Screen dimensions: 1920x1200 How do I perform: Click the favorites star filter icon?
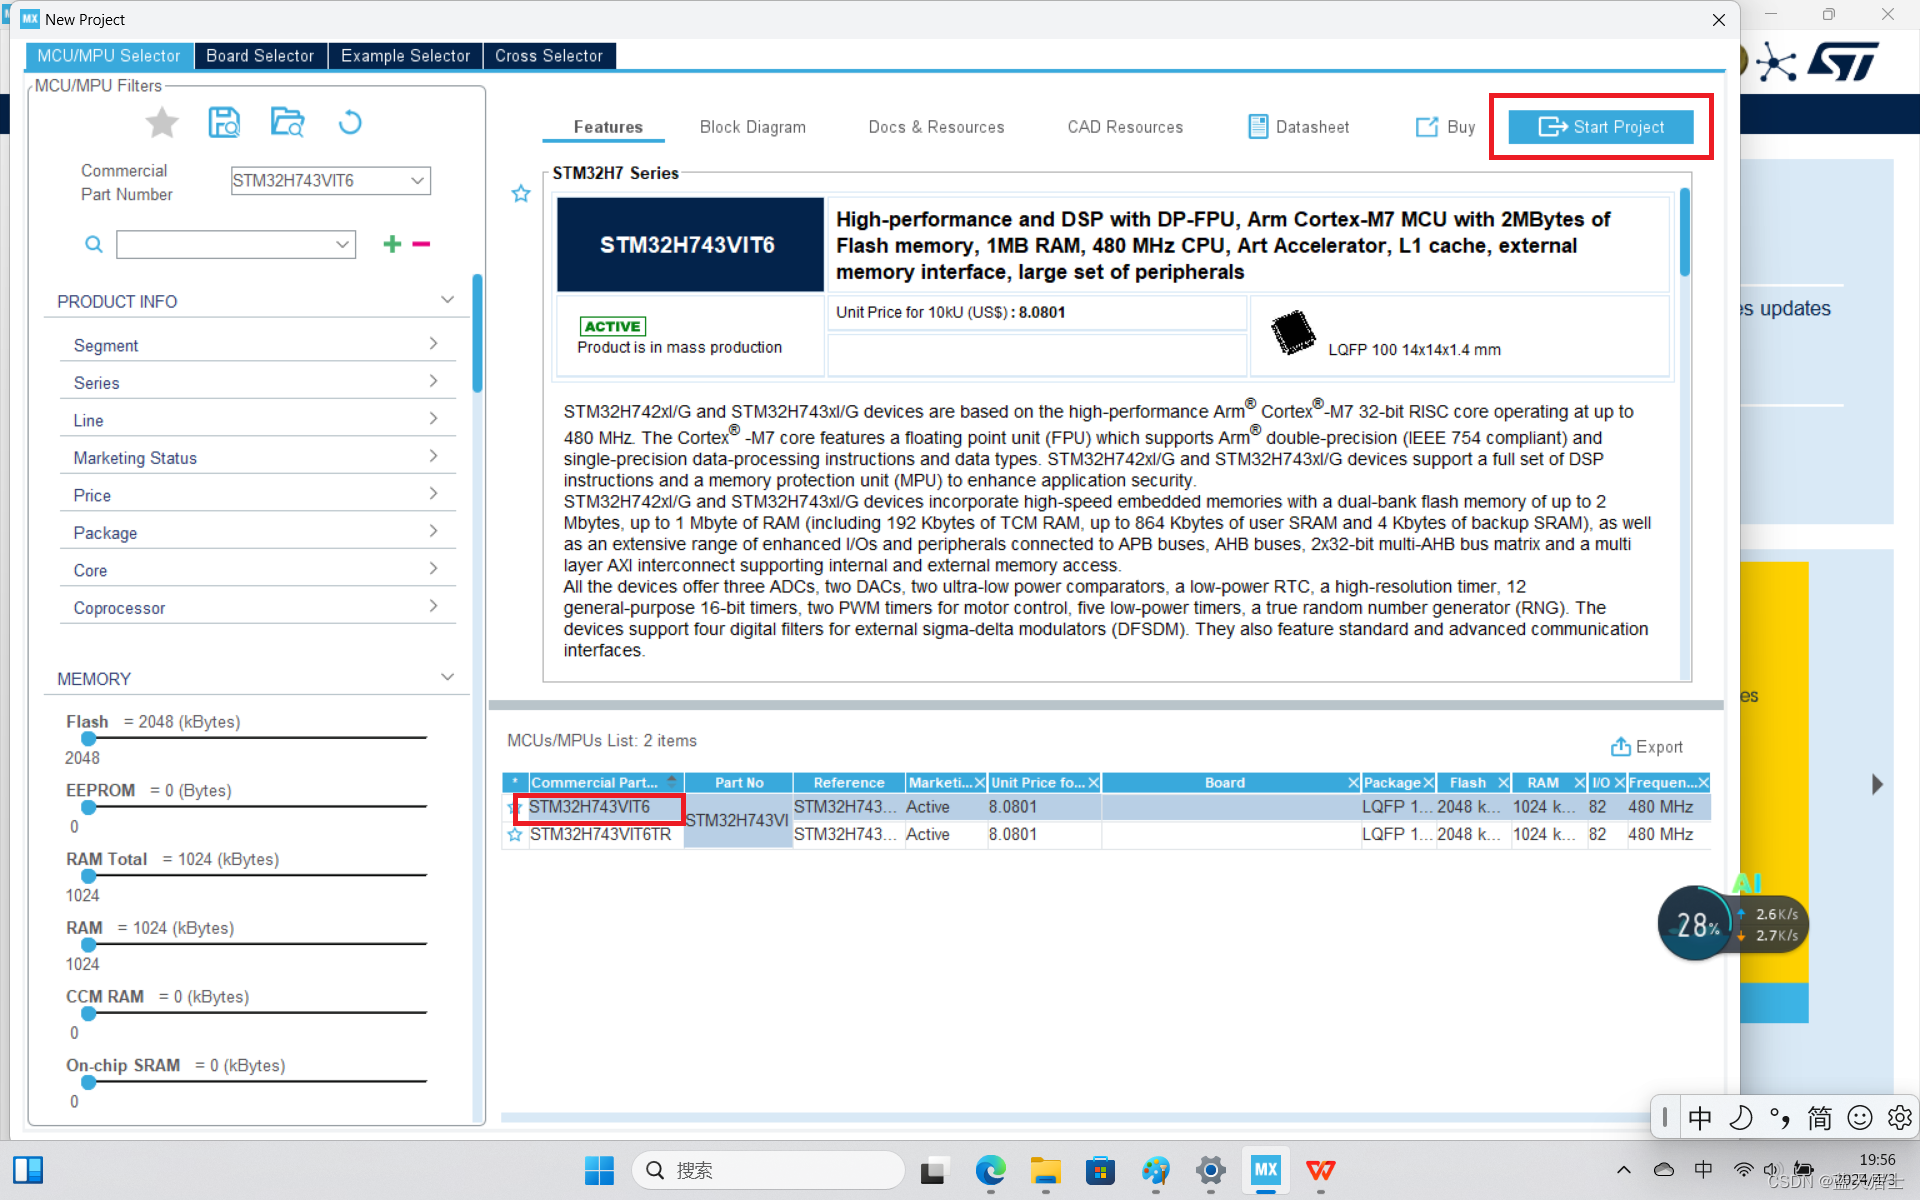tap(161, 123)
